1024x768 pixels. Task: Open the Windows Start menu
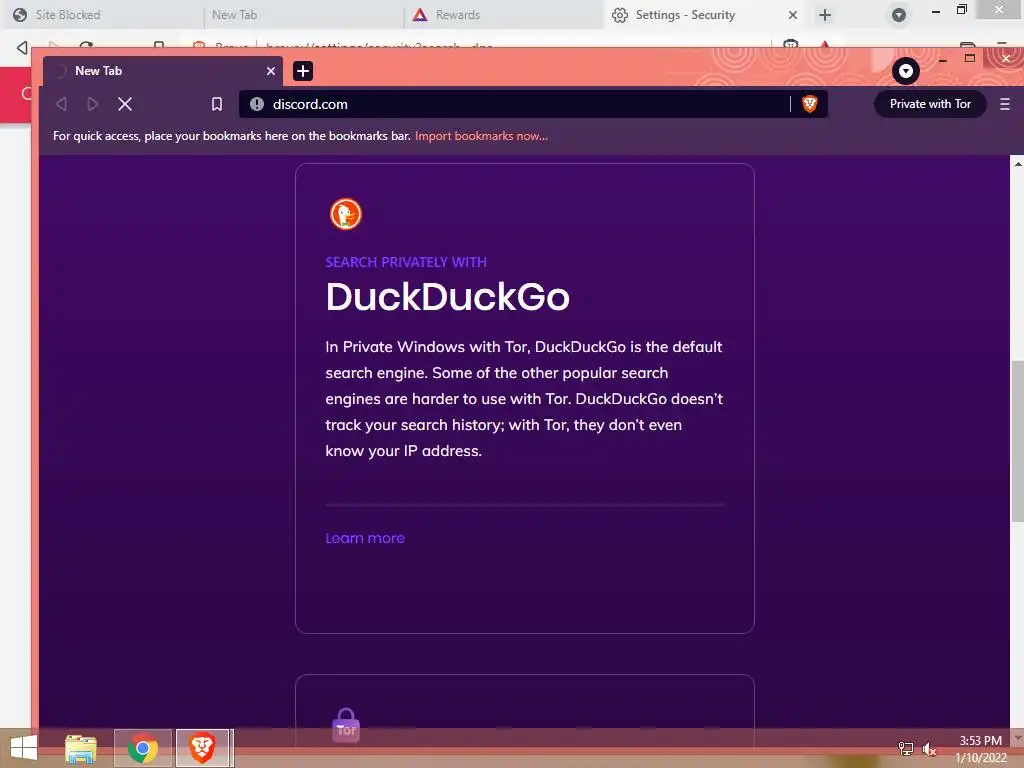(x=24, y=748)
